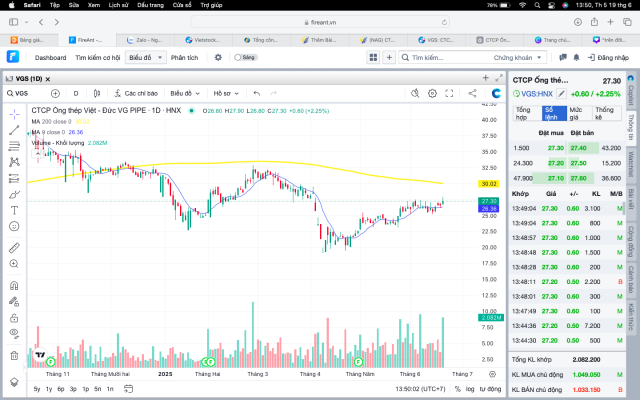Close the VGS (1D) chart tab

click(48, 79)
